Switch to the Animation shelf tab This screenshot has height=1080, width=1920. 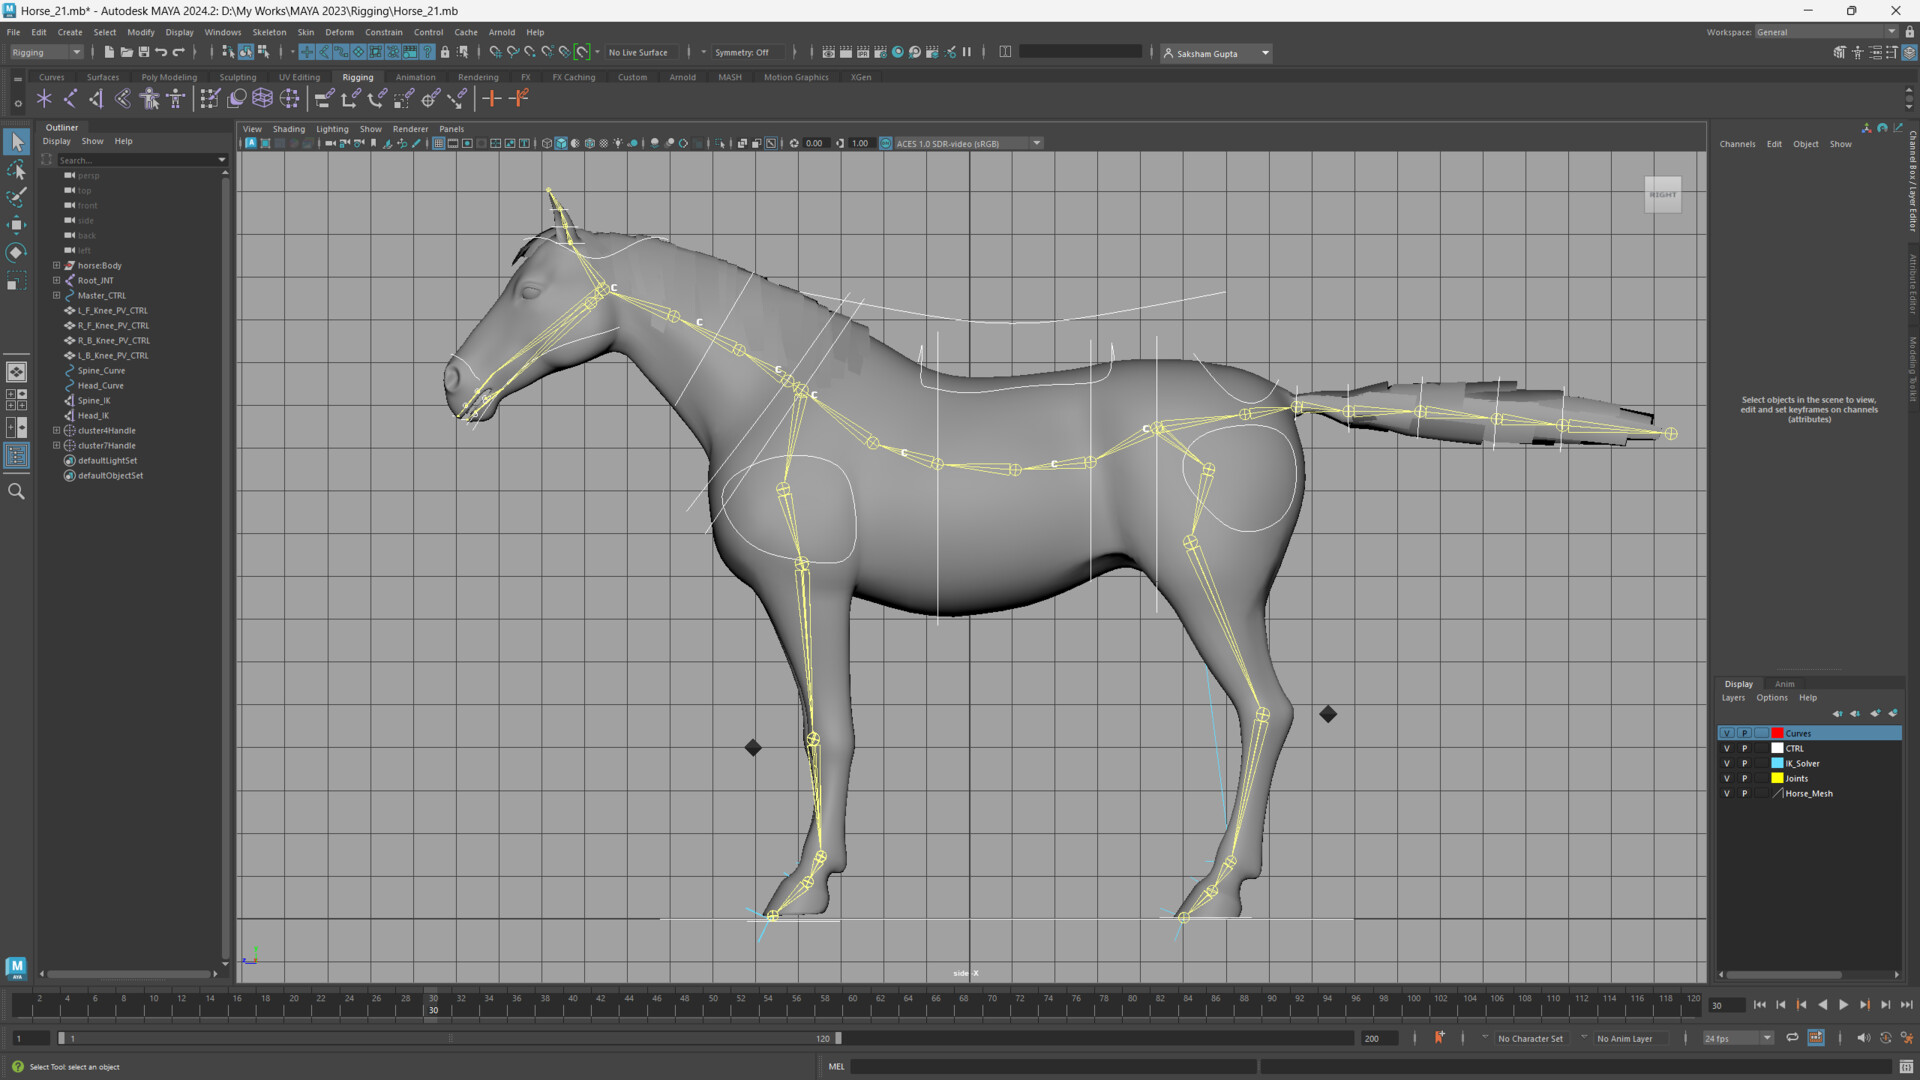[x=416, y=77]
